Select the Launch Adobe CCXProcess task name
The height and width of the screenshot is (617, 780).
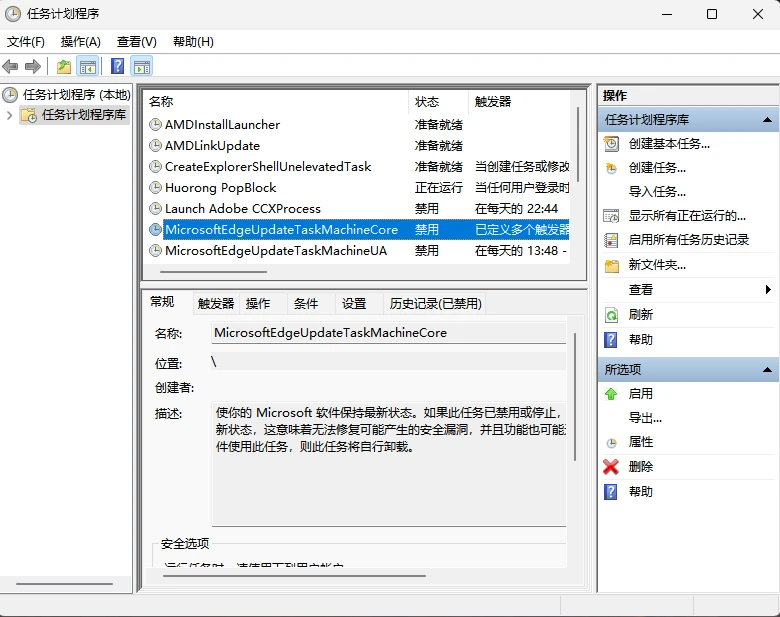pos(243,208)
